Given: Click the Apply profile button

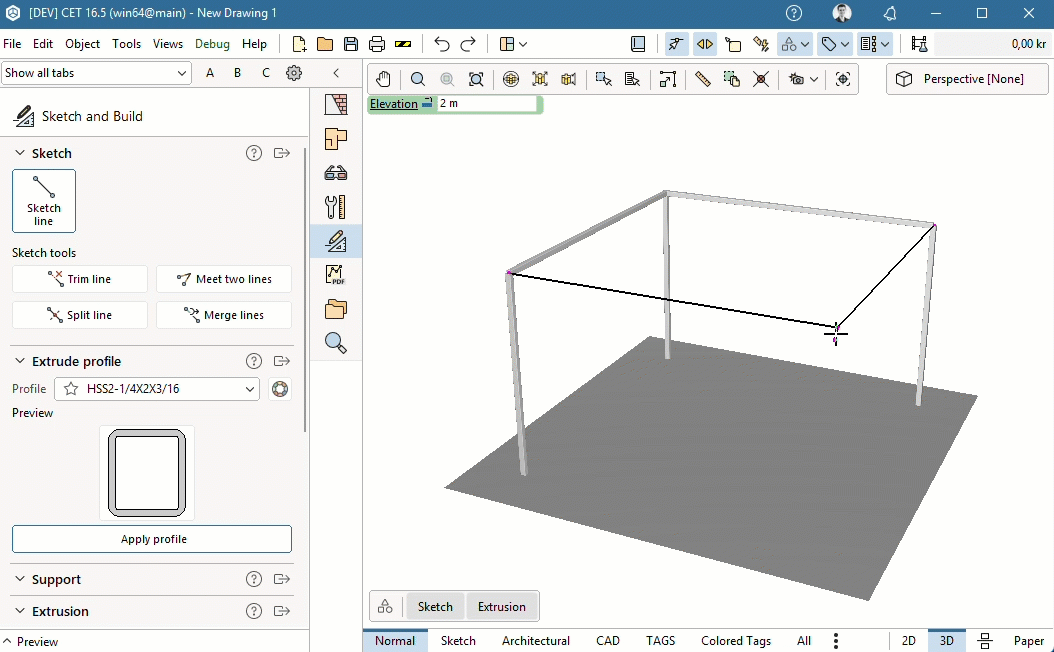Looking at the screenshot, I should (x=152, y=539).
